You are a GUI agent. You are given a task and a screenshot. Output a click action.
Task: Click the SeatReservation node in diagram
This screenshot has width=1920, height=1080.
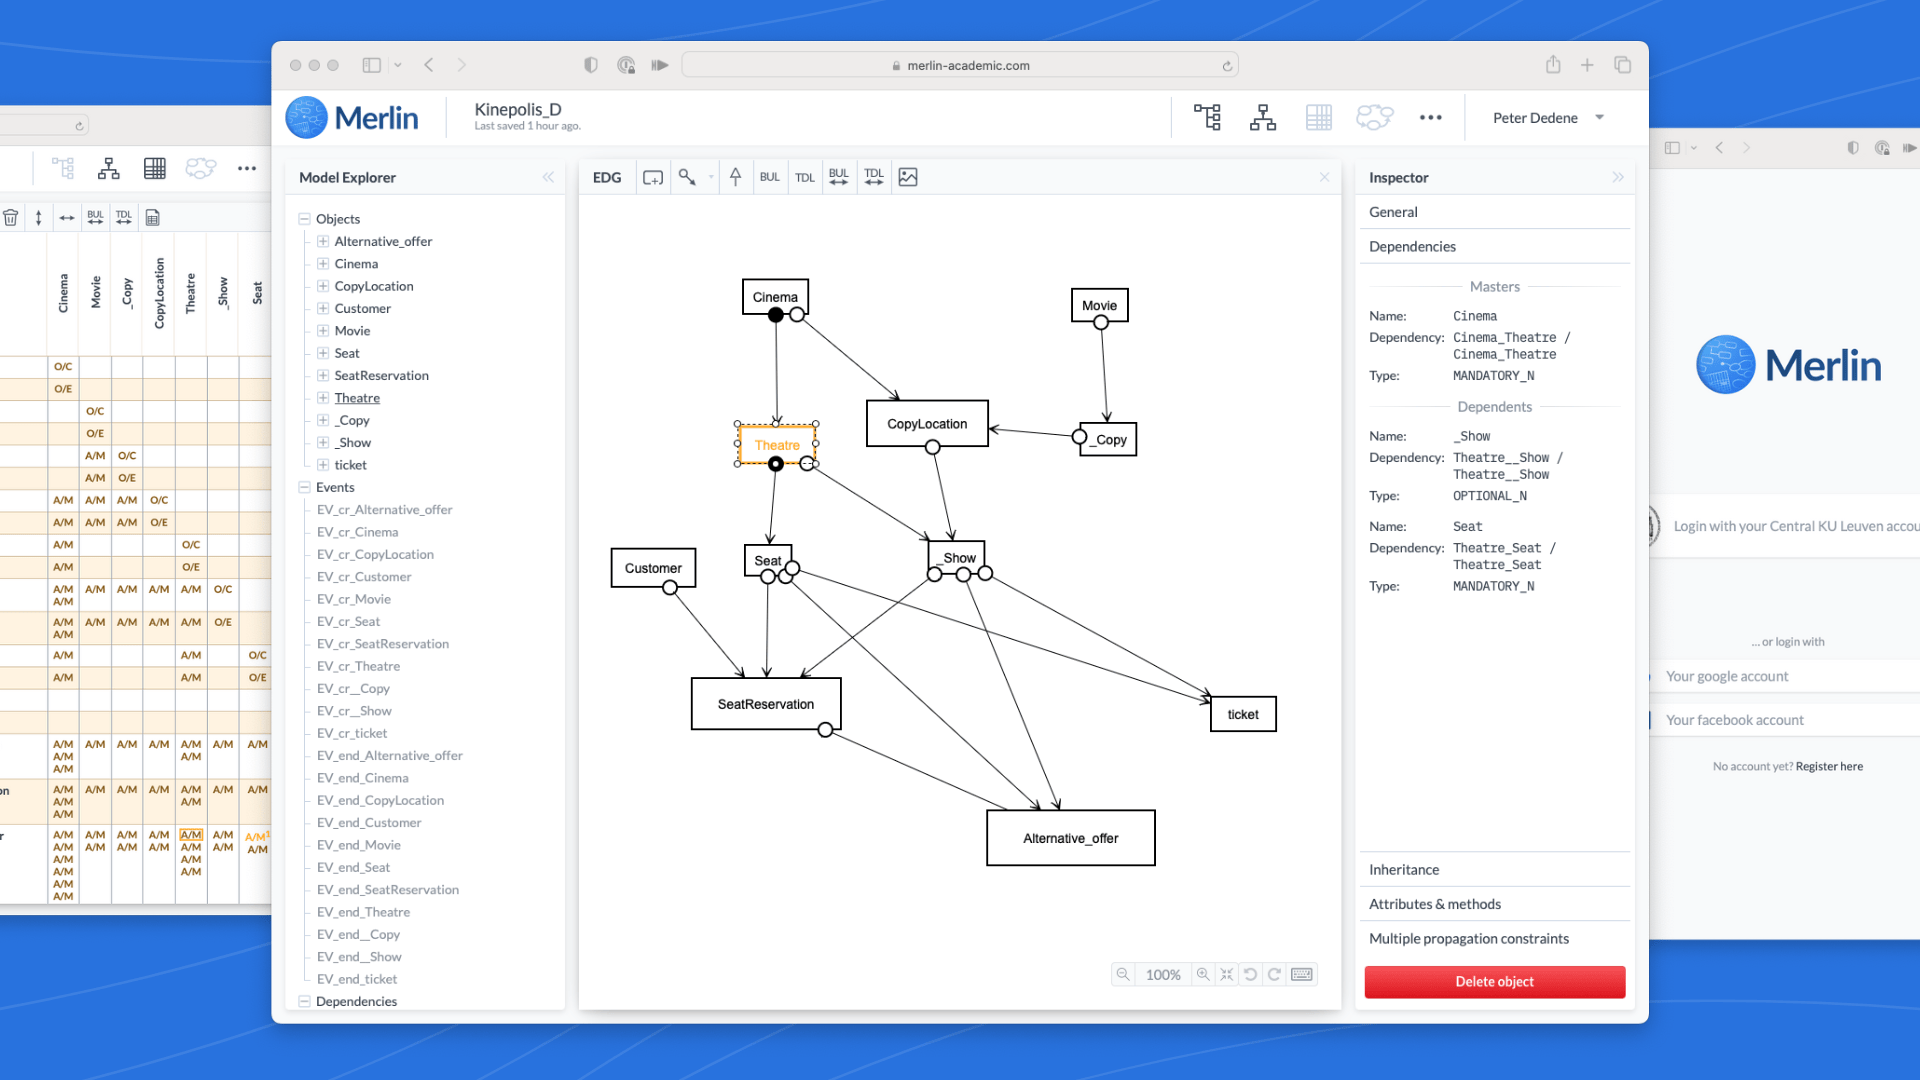click(x=765, y=704)
